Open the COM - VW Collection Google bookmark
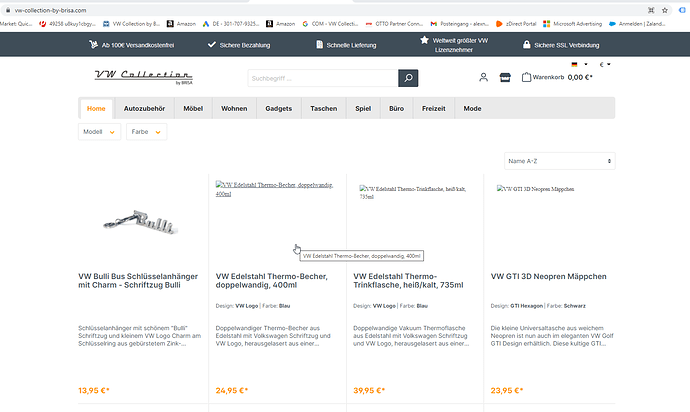This screenshot has width=690, height=412. [330, 24]
